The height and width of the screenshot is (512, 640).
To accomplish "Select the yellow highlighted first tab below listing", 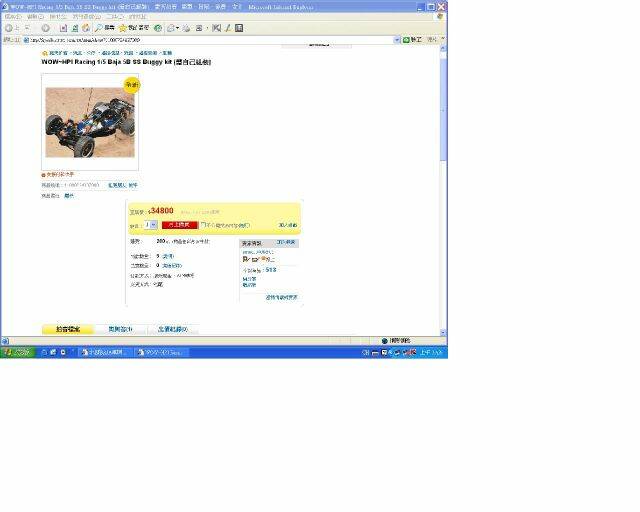I will [68, 329].
